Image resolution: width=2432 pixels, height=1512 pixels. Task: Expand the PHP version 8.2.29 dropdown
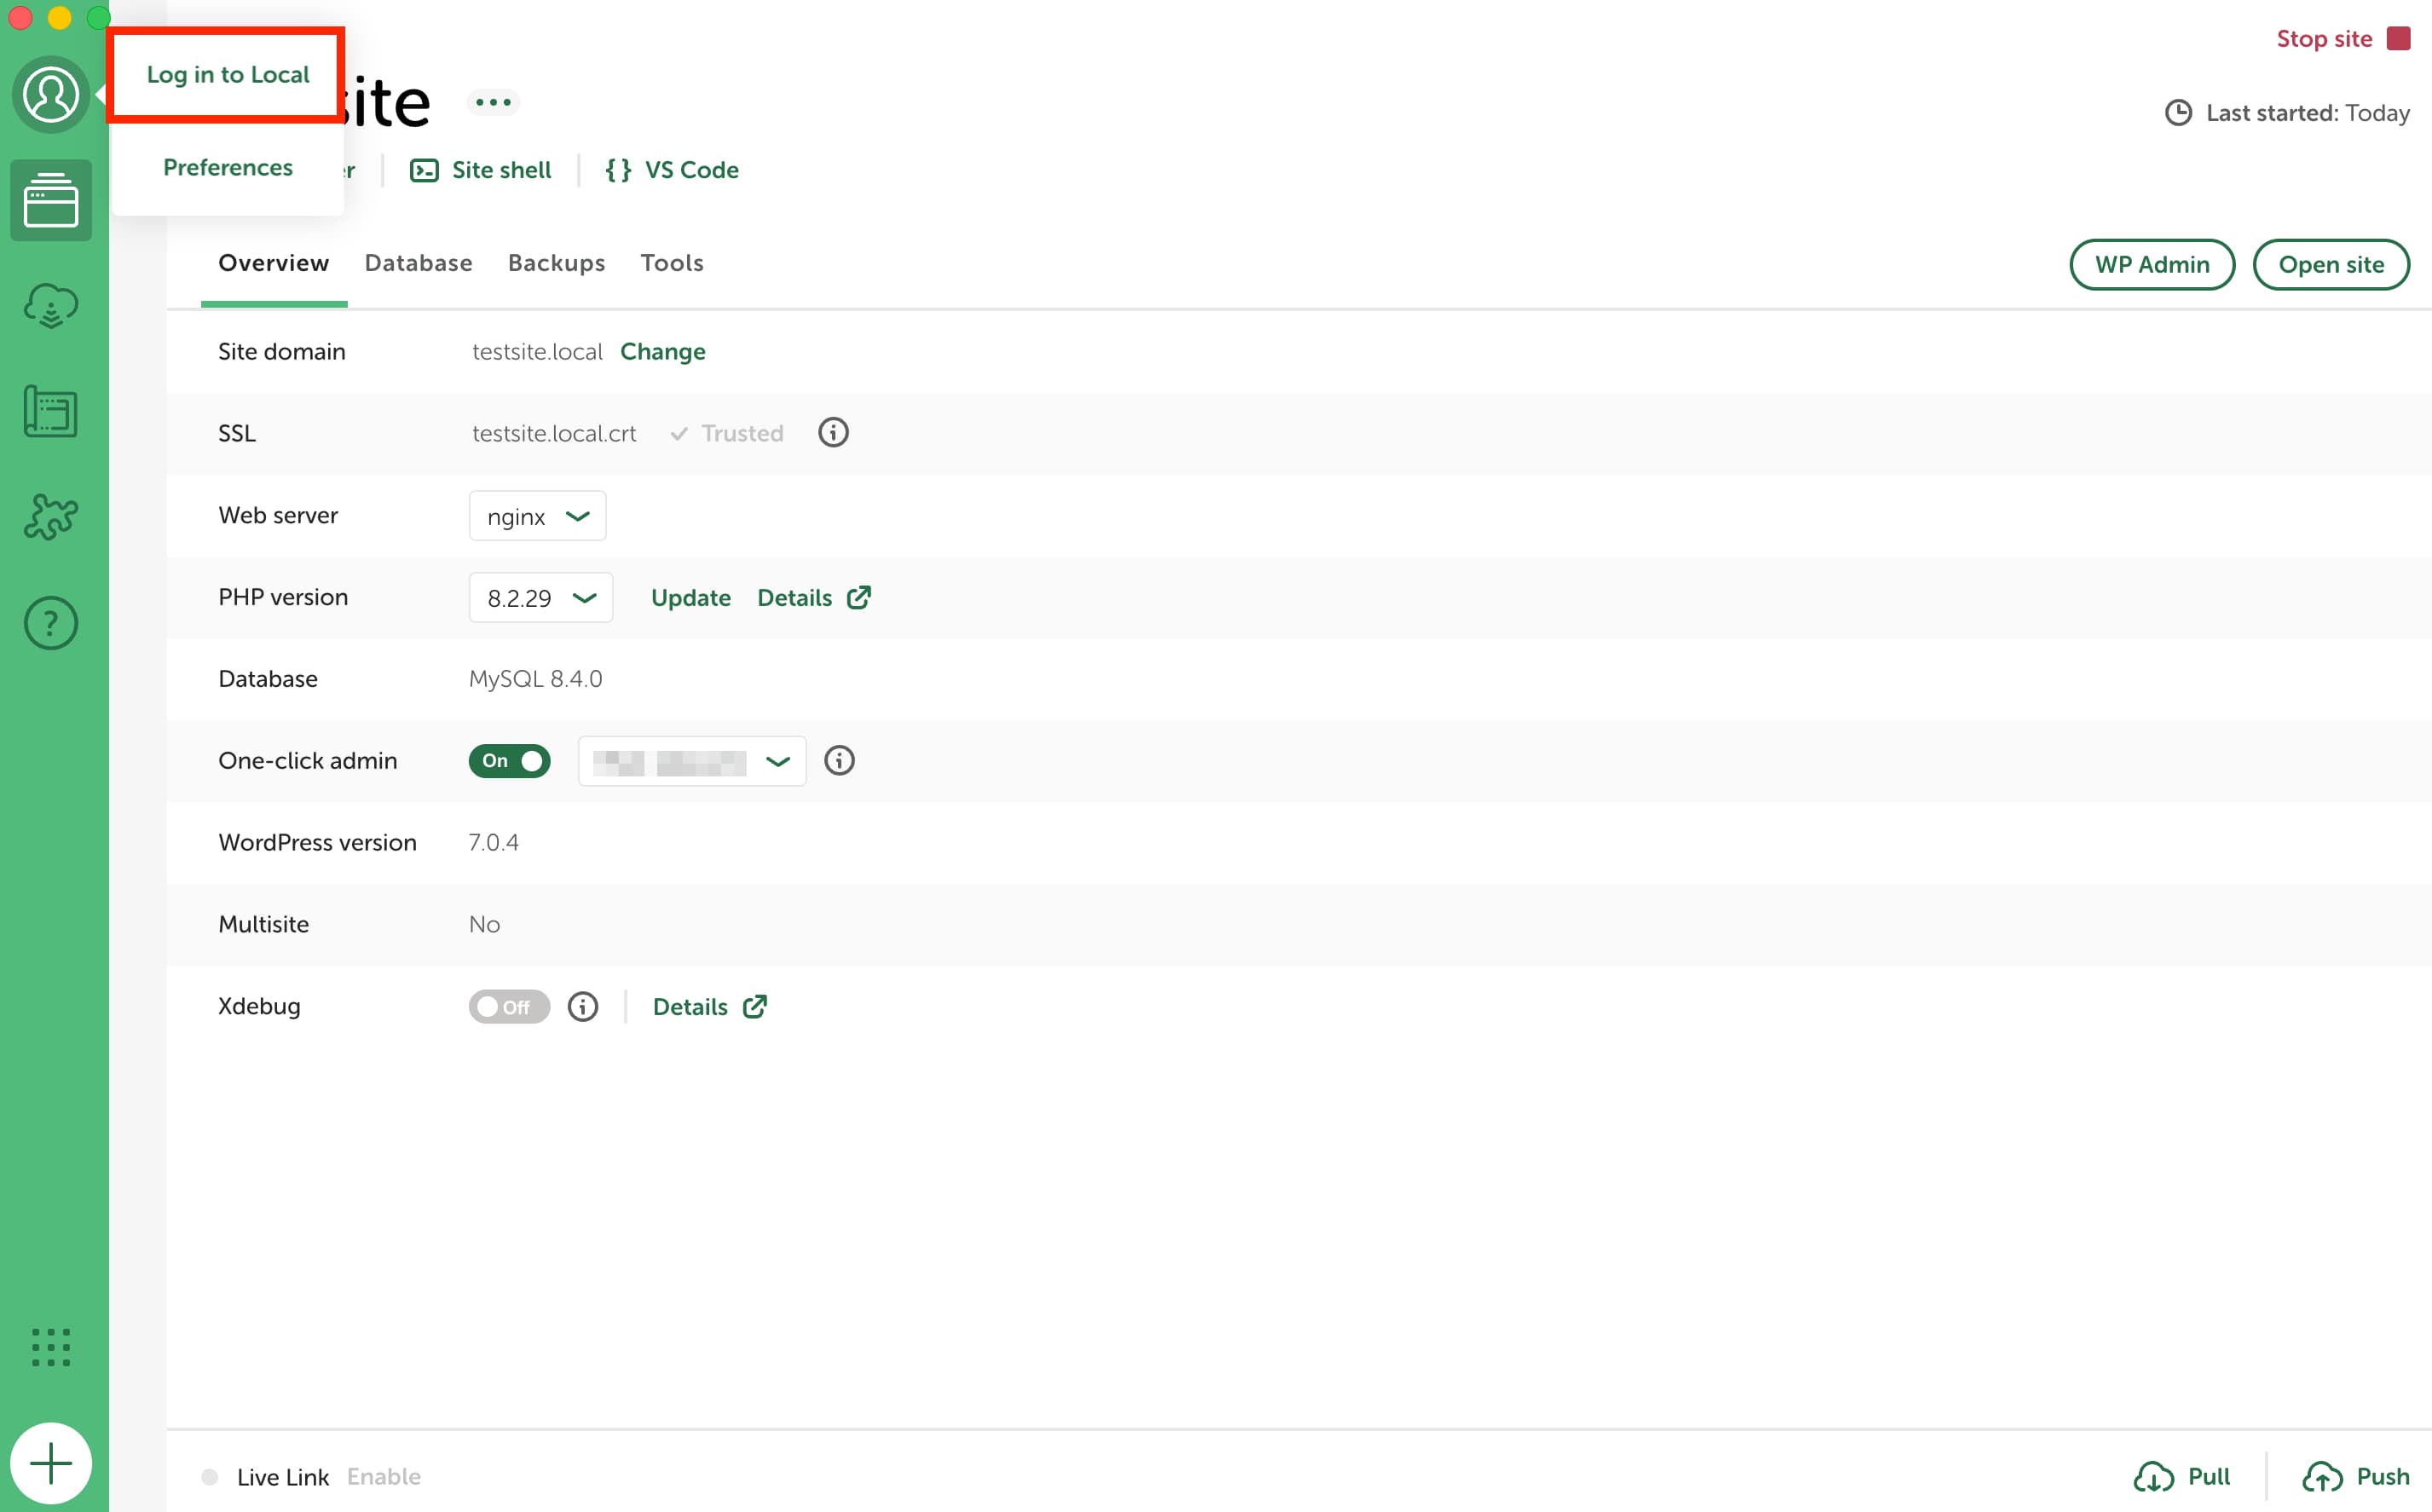pyautogui.click(x=541, y=598)
